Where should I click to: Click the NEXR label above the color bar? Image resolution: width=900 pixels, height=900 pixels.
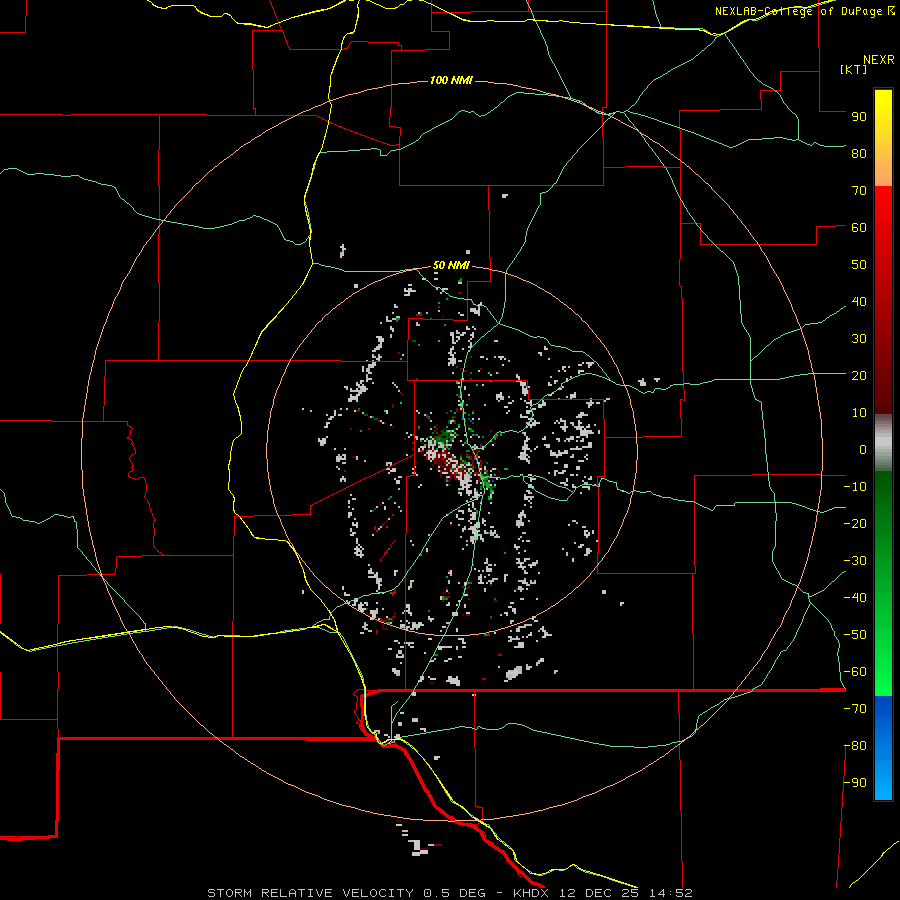click(x=879, y=60)
